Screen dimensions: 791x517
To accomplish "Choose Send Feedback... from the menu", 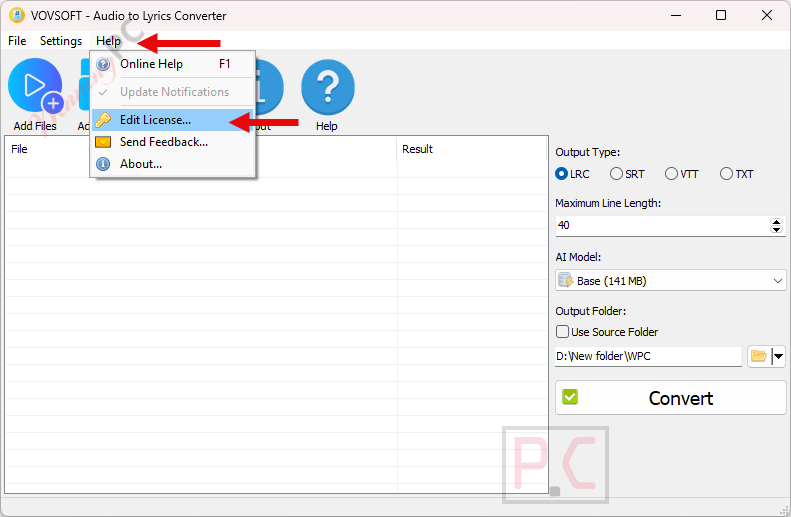I will [172, 142].
